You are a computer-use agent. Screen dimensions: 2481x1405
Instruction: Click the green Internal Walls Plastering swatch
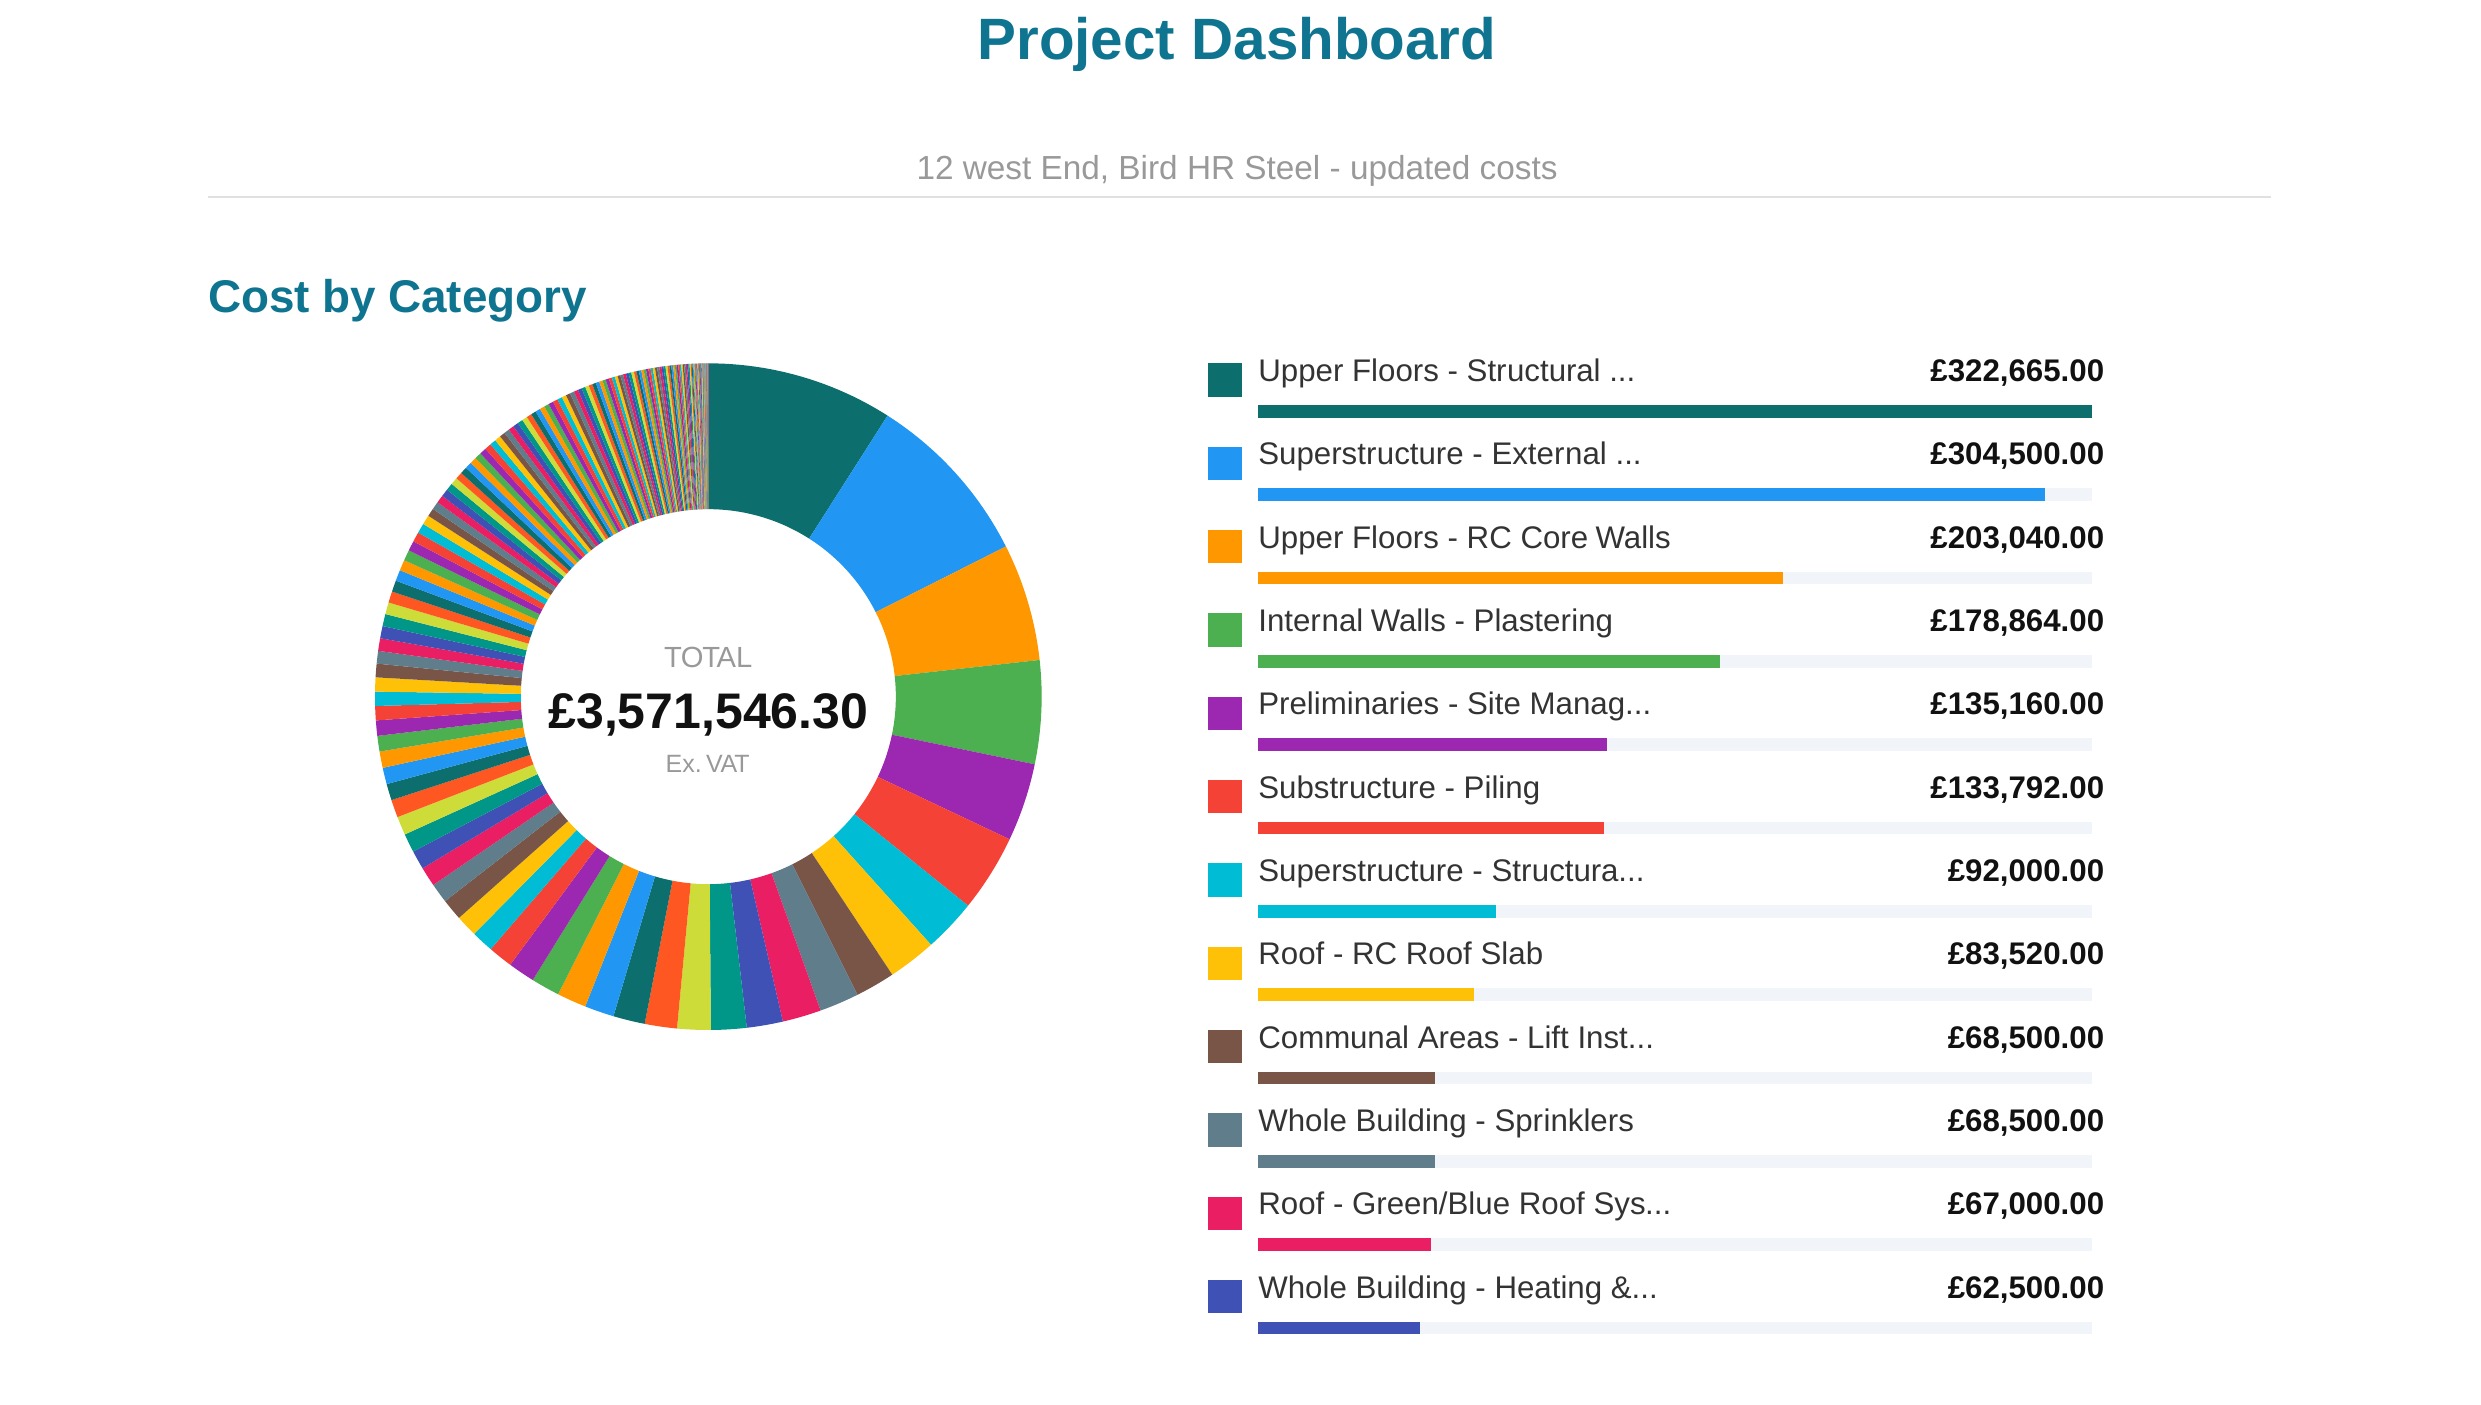pyautogui.click(x=1224, y=630)
